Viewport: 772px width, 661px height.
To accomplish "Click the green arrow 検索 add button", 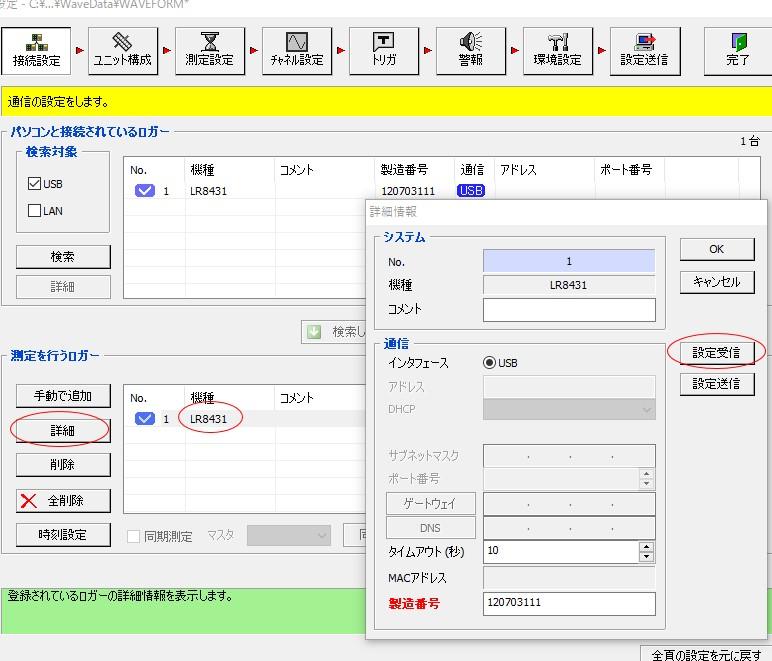I will (x=333, y=332).
